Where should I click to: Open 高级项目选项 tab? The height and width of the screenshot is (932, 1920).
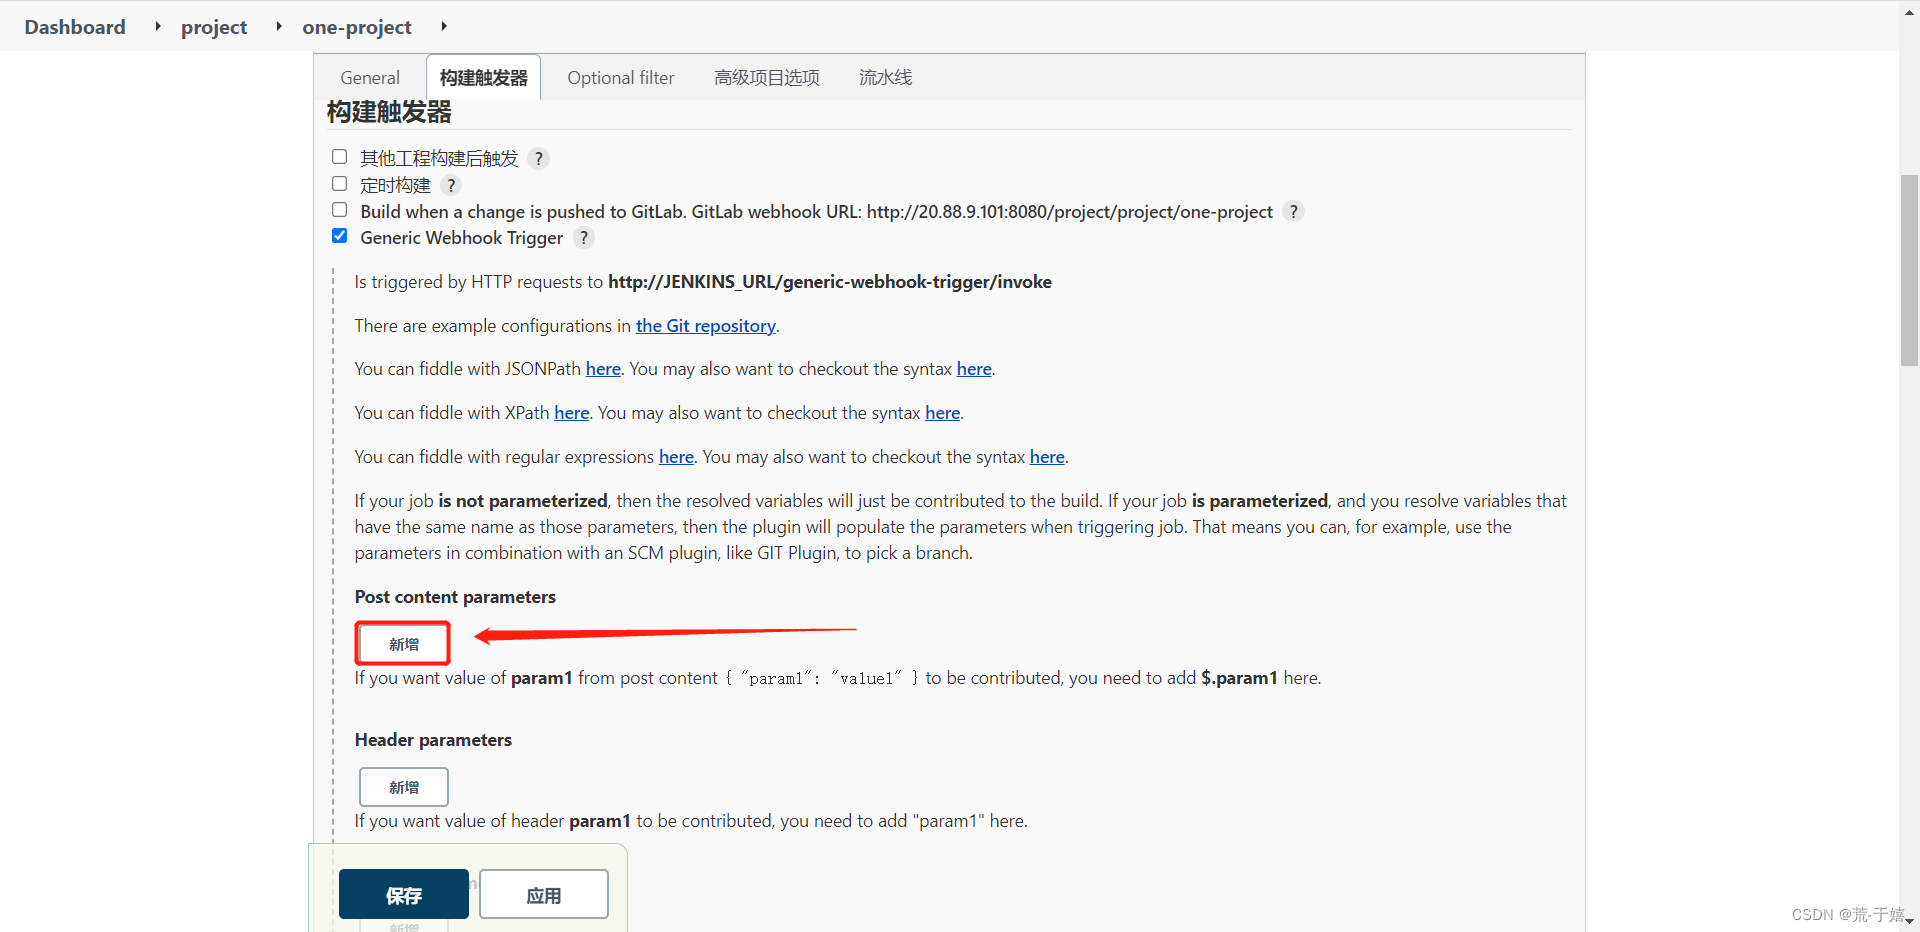point(767,77)
